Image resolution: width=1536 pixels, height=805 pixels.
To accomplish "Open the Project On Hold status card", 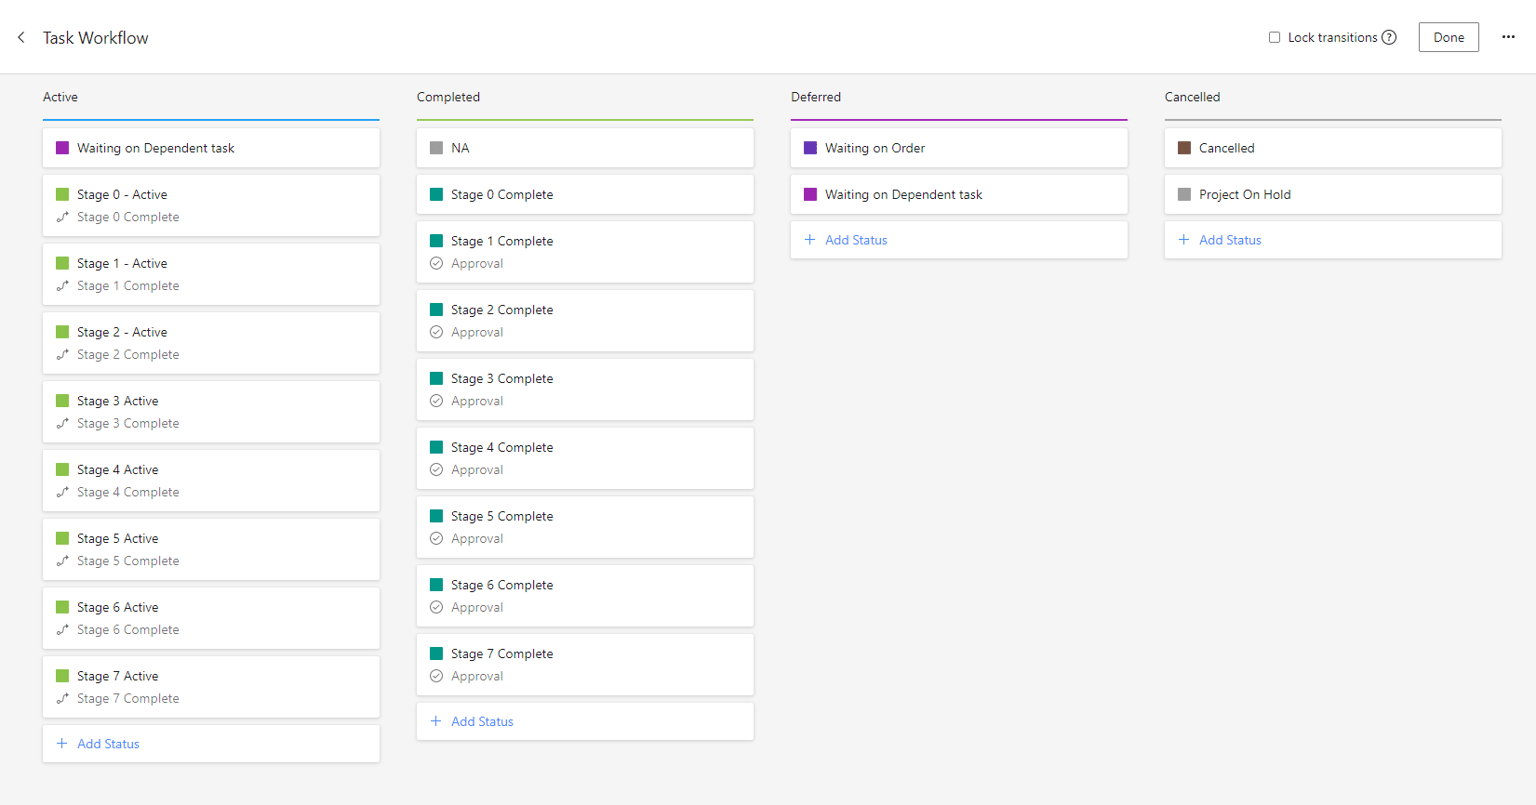I will coord(1332,194).
